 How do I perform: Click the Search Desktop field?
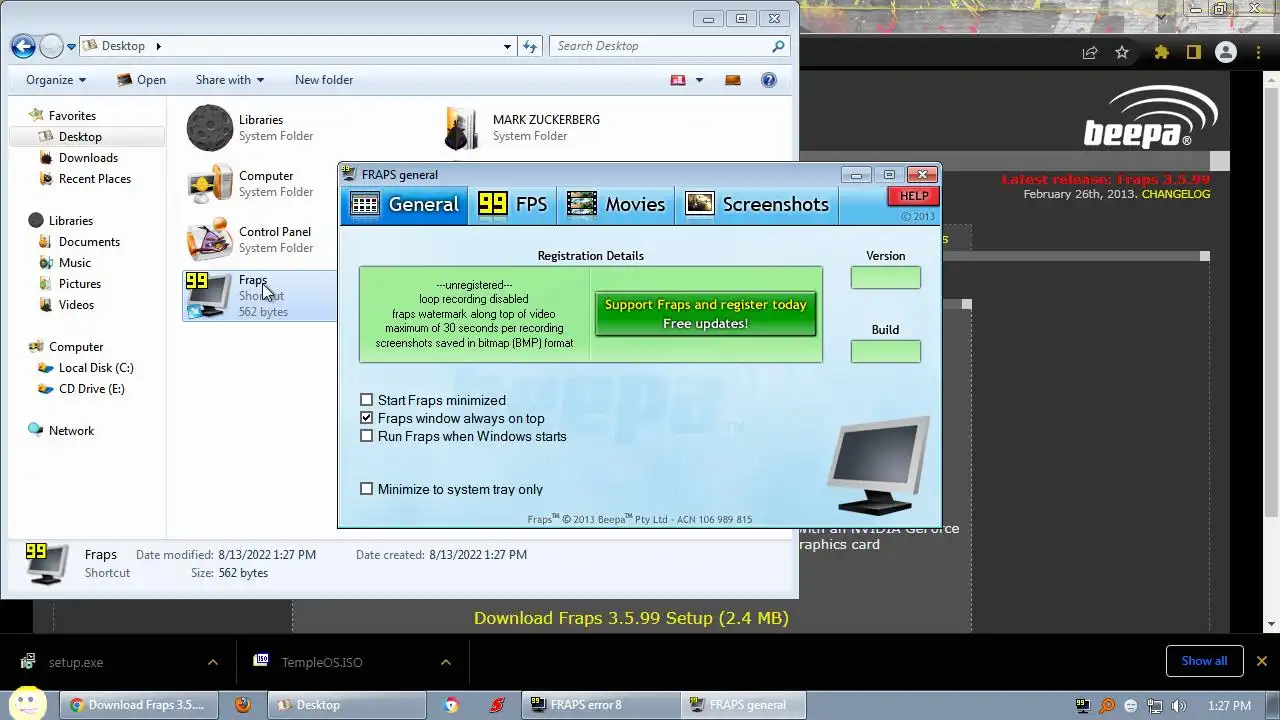(x=660, y=46)
